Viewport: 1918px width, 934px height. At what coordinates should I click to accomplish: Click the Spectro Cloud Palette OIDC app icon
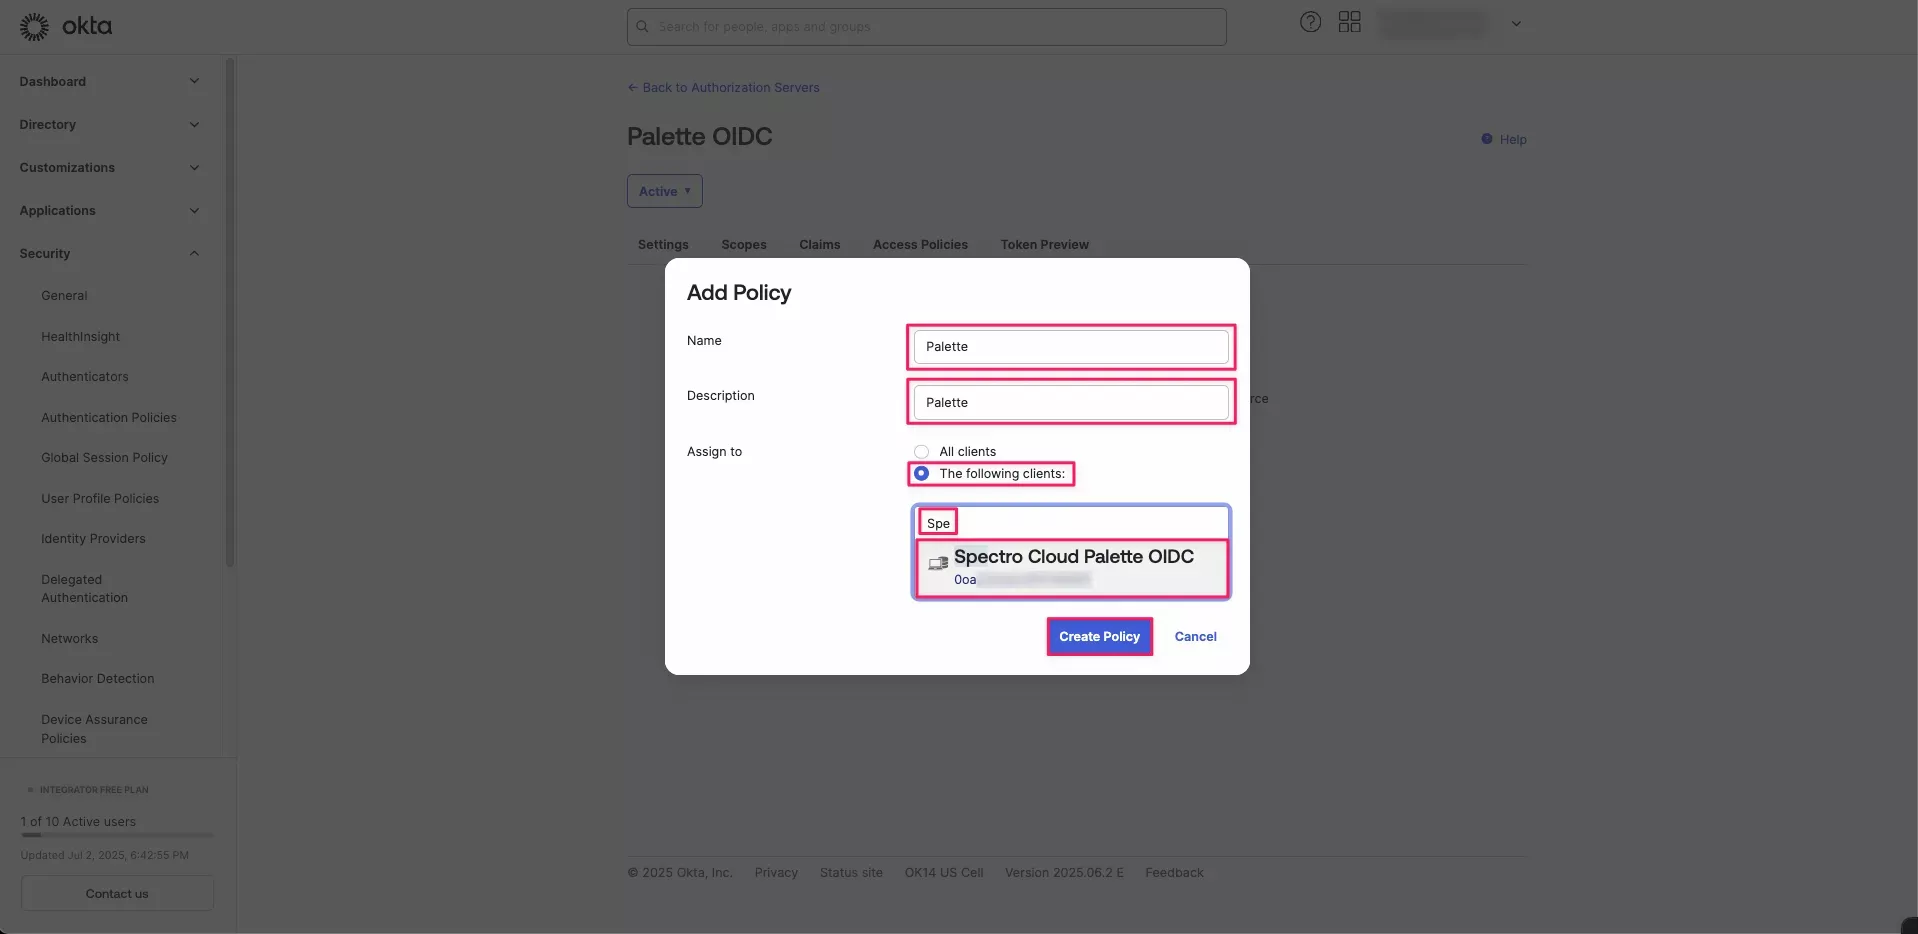(936, 564)
